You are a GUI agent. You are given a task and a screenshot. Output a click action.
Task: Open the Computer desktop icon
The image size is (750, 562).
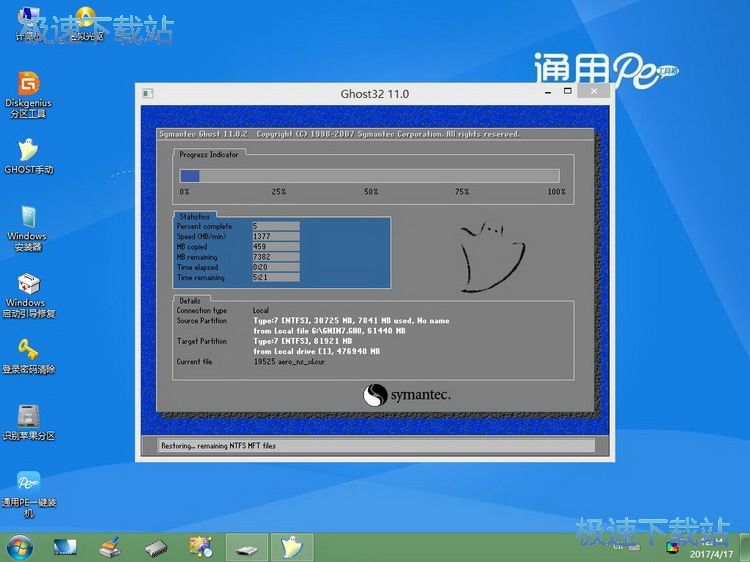[x=28, y=24]
